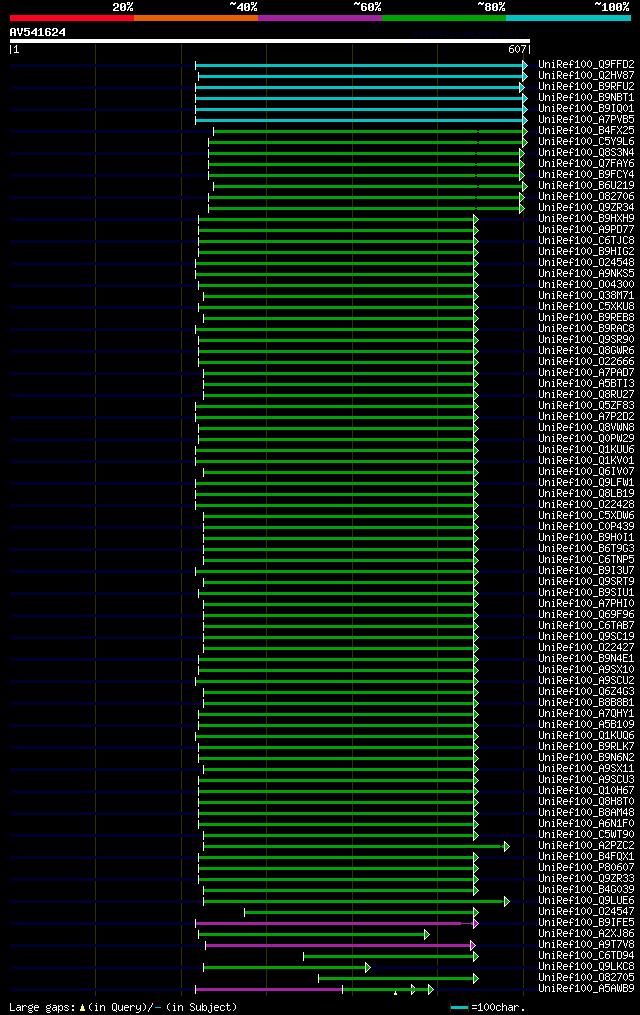Click the UniRef100_Q8RU27 label

tap(586, 394)
